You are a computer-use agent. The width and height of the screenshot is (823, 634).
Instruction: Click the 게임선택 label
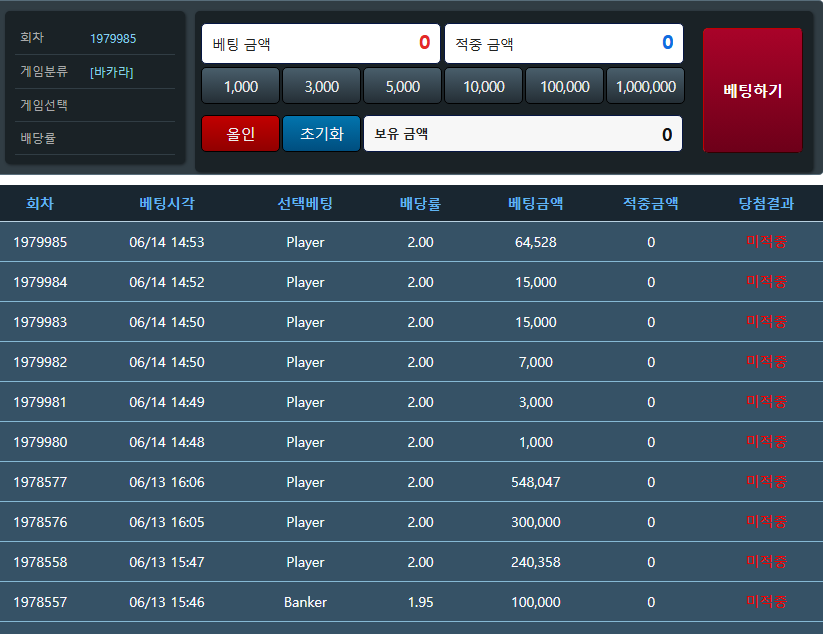click(44, 105)
